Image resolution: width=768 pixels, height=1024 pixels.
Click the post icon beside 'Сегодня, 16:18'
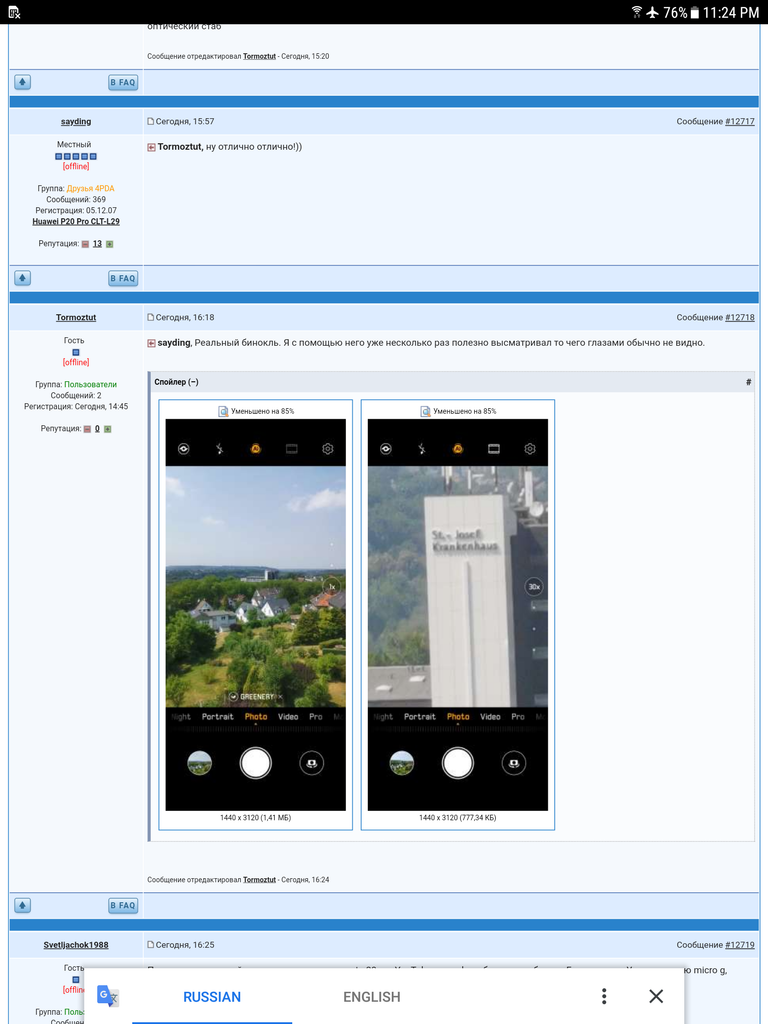pos(150,317)
